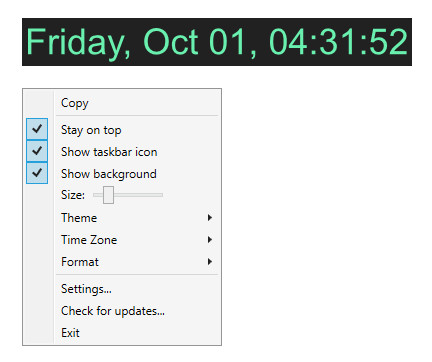Viewport: 432px width, 362px height.
Task: Toggle the Show taskbar icon checkmark box
Action: tap(37, 151)
